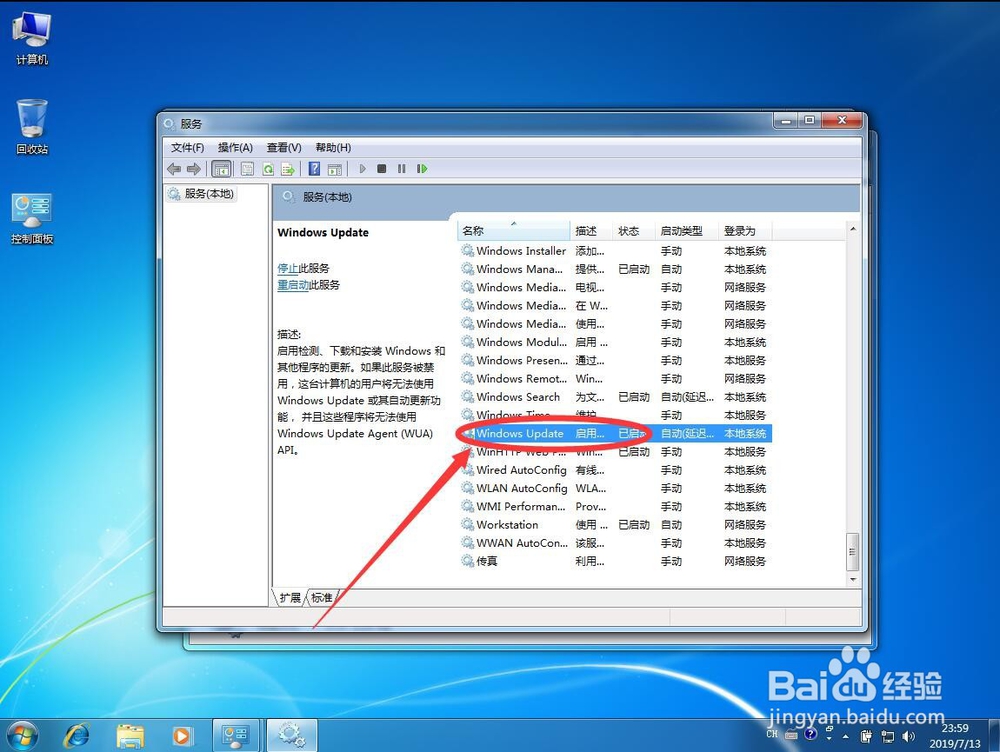1000x752 pixels.
Task: Select the WWAN AutoCon... service row
Action: [x=615, y=543]
